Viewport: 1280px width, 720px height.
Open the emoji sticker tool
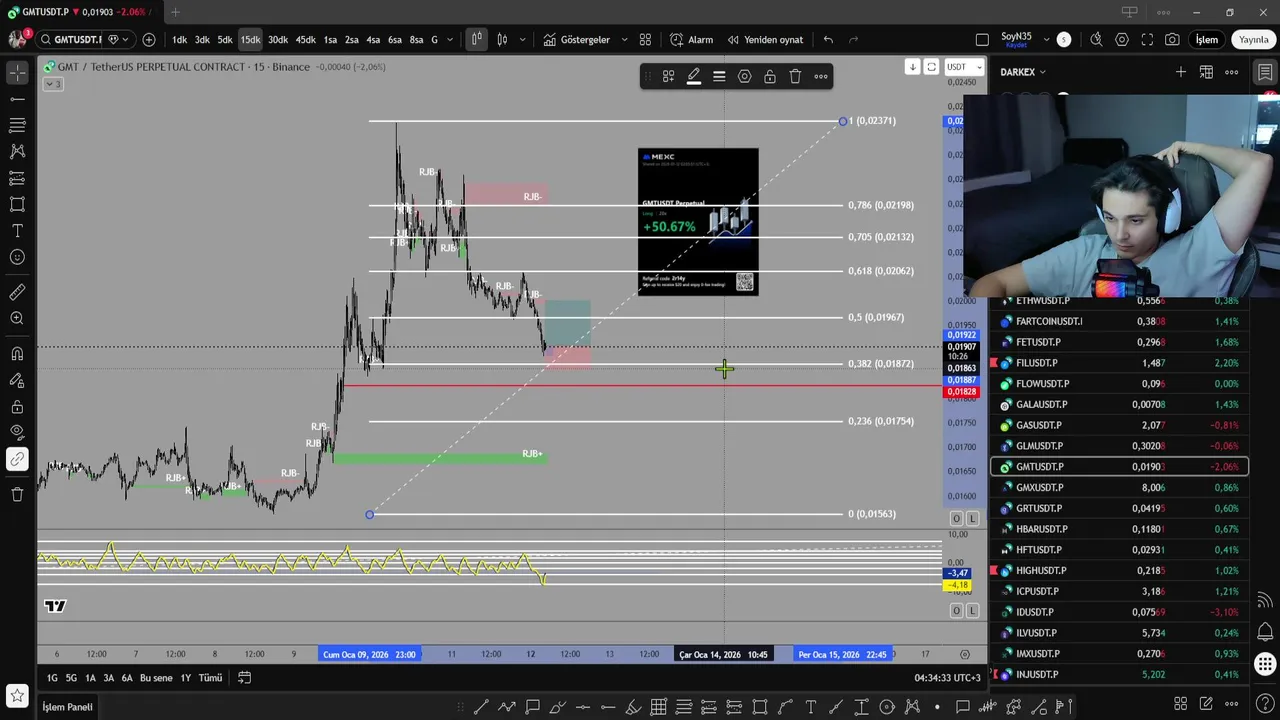tap(17, 257)
